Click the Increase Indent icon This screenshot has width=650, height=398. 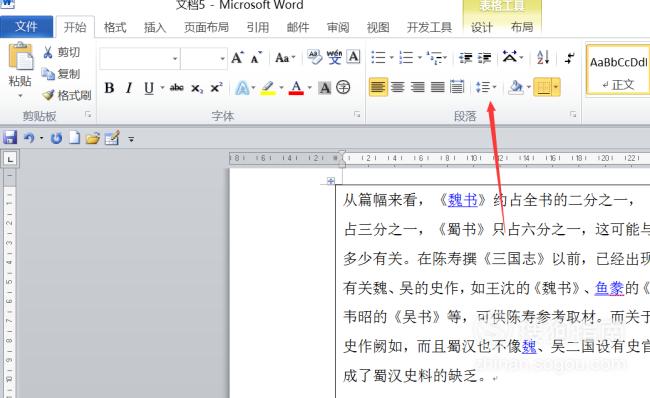484,58
